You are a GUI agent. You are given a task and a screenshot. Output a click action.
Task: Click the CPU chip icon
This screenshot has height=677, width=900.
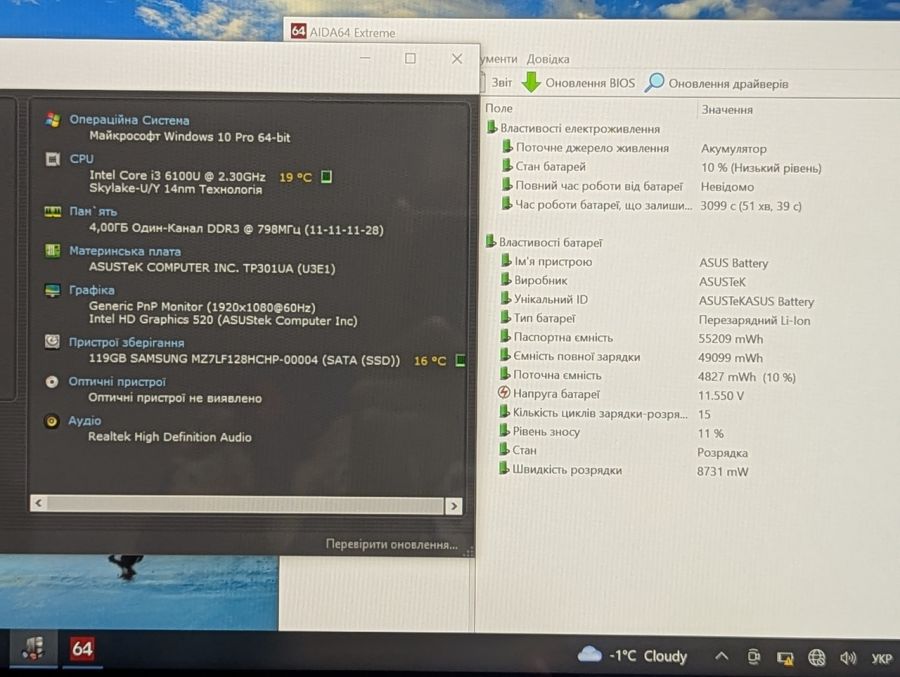tap(53, 159)
